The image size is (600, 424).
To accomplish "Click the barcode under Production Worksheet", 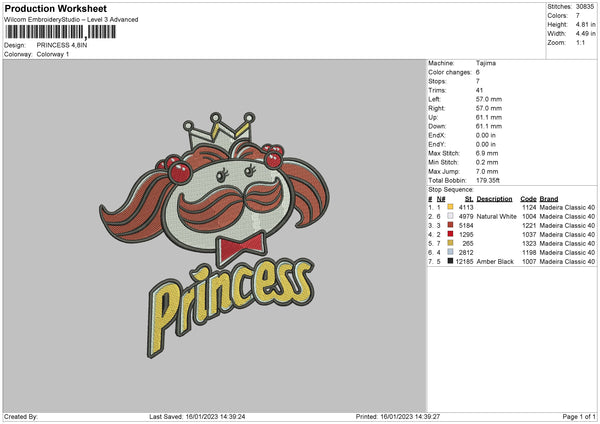I will point(60,32).
